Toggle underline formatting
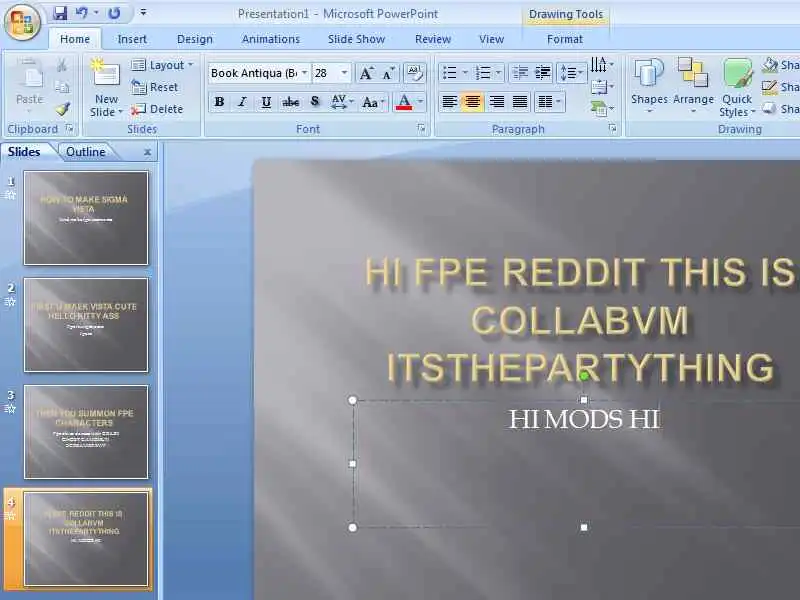 click(x=266, y=102)
